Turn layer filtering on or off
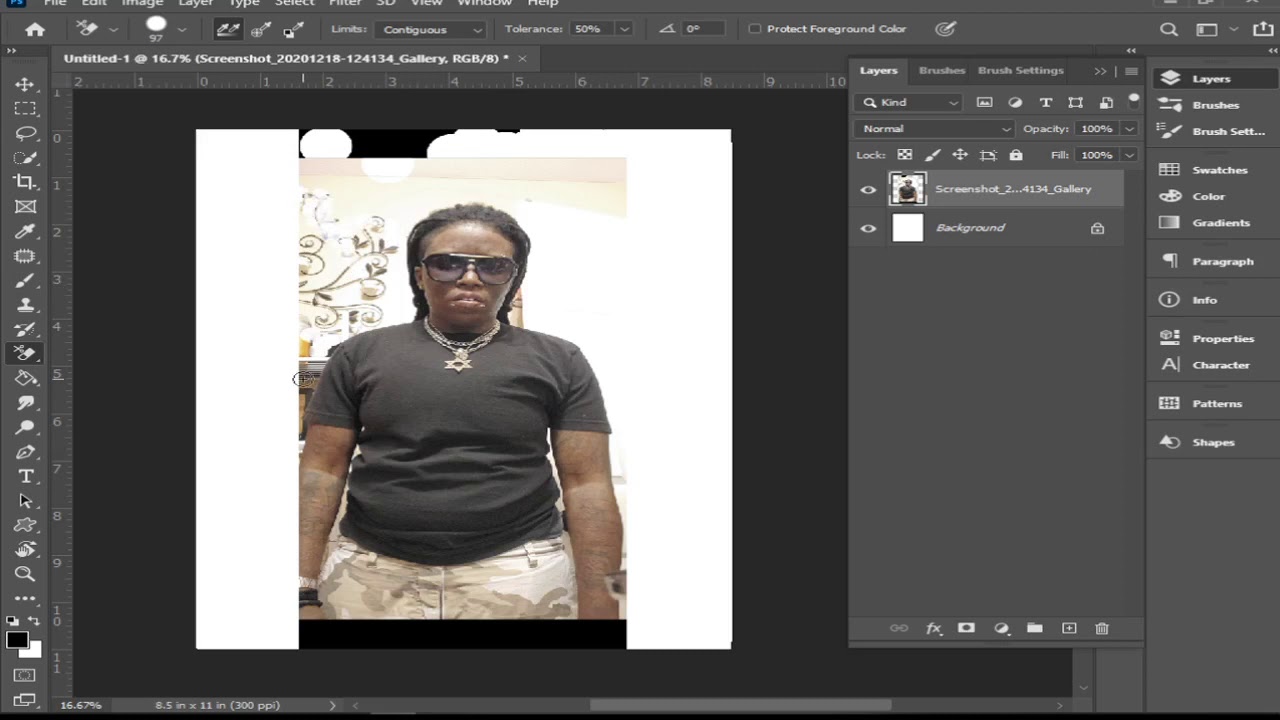 click(x=1133, y=99)
